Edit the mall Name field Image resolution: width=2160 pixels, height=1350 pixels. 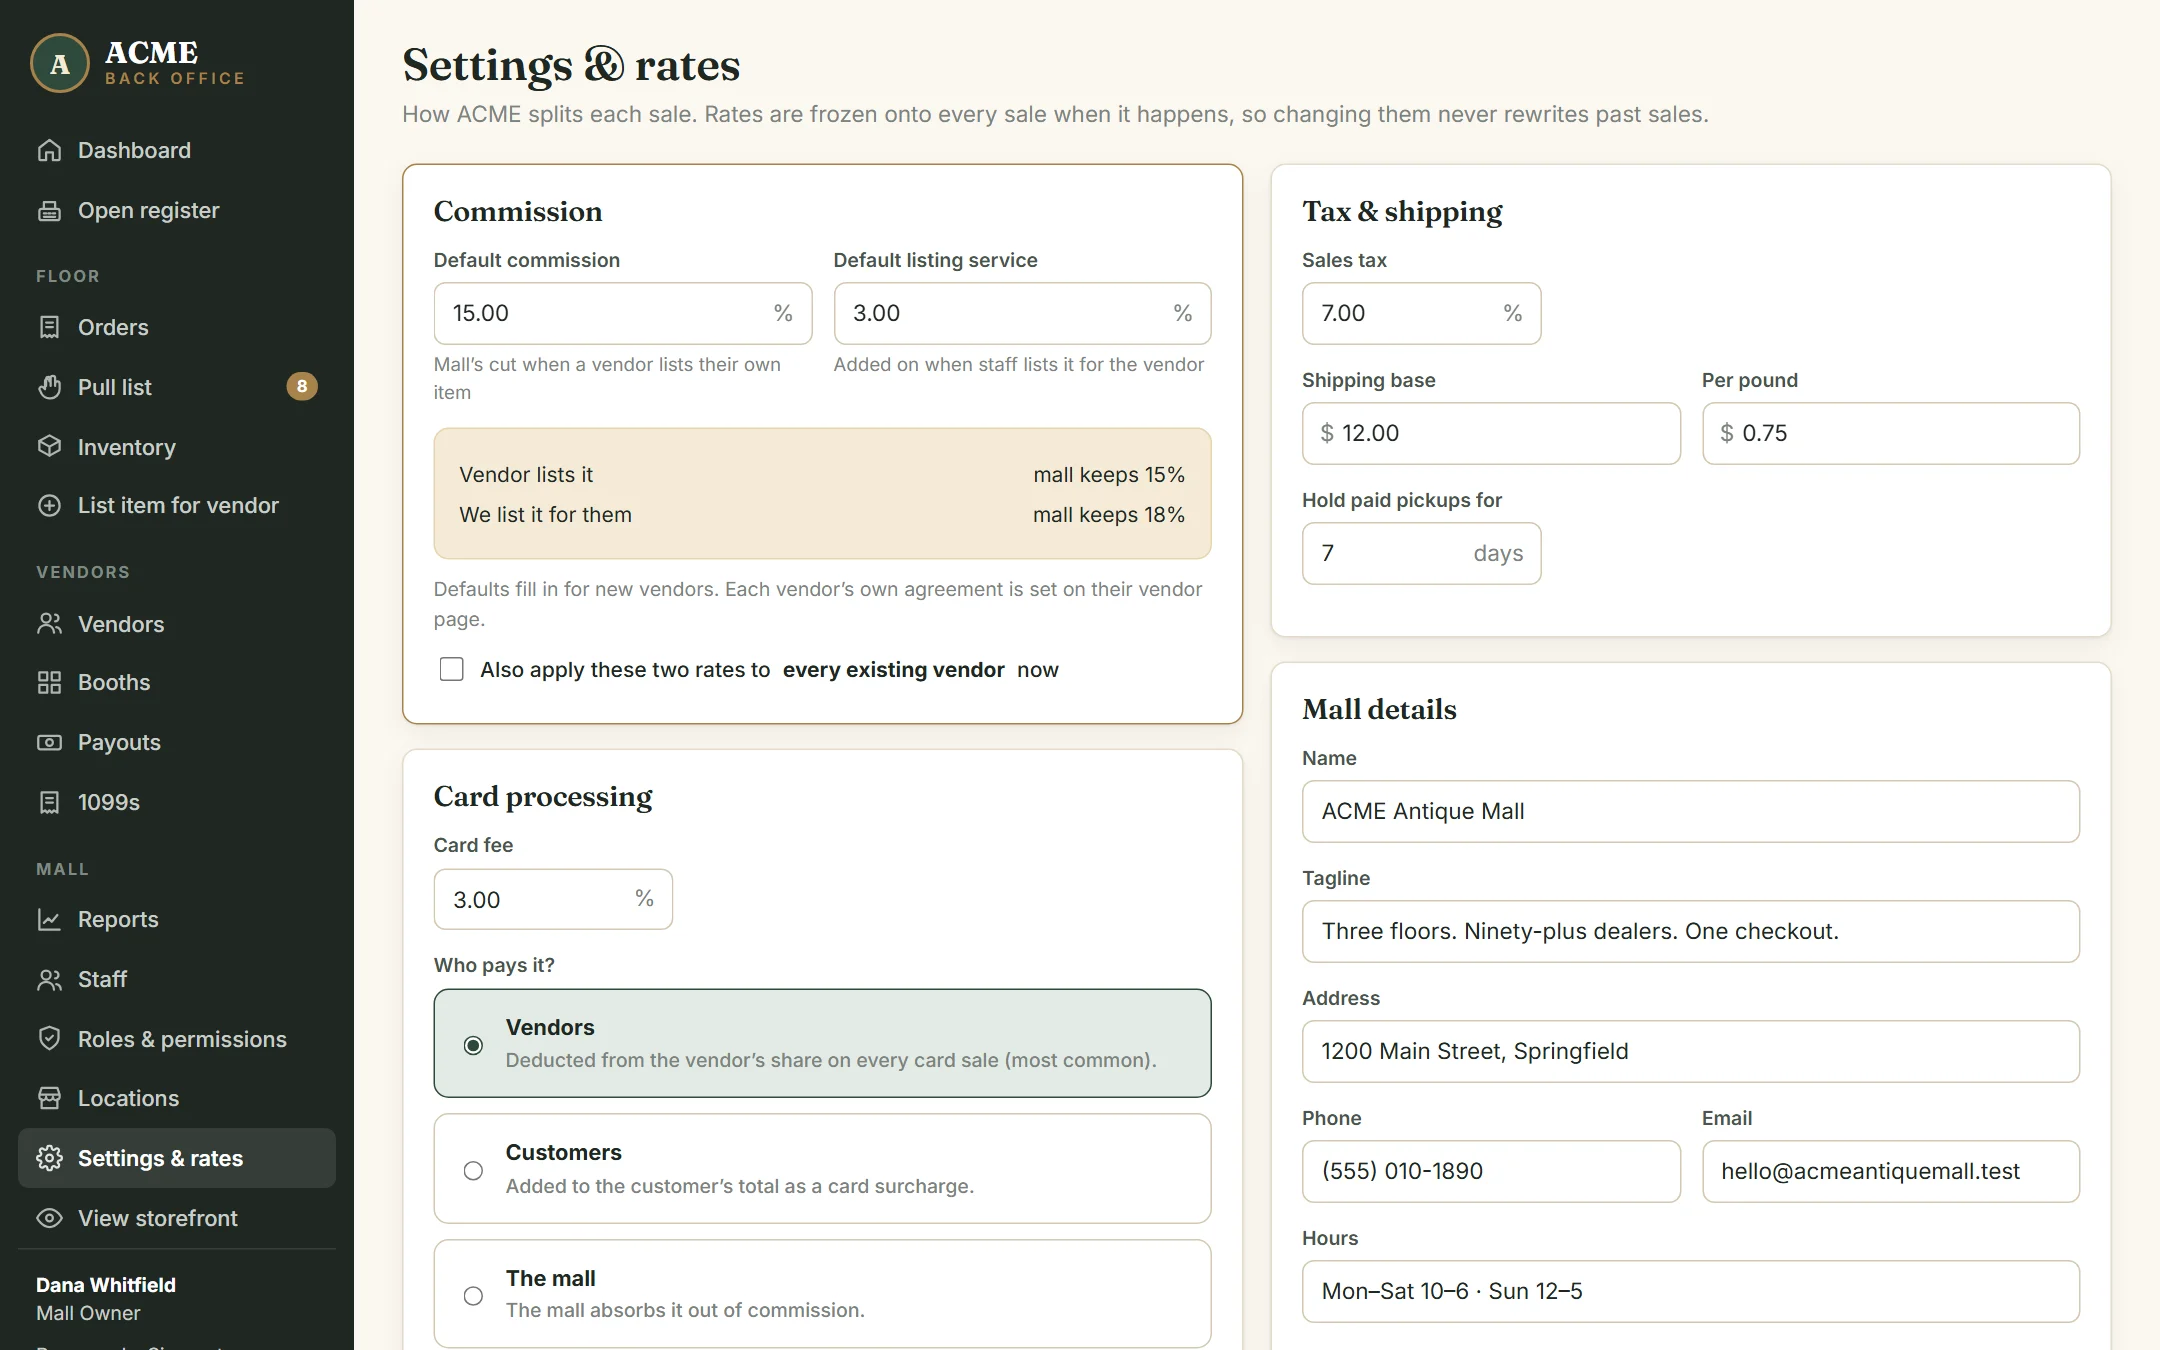point(1691,811)
